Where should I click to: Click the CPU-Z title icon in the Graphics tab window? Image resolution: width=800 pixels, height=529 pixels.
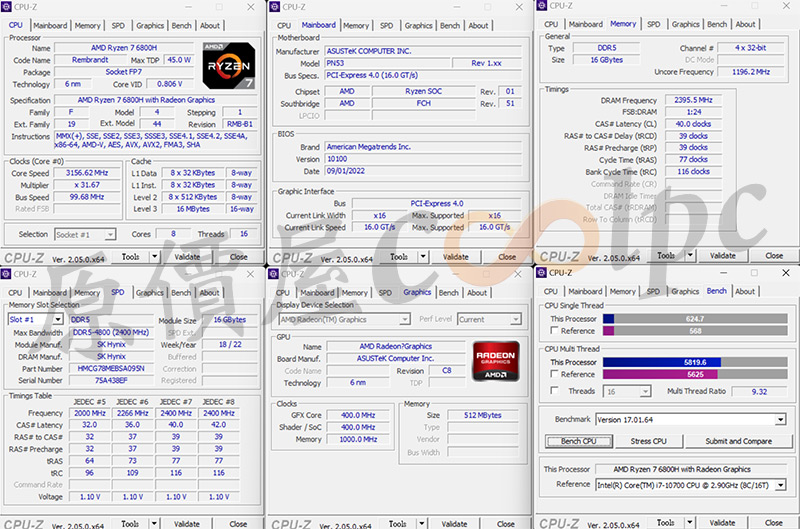click(273, 274)
